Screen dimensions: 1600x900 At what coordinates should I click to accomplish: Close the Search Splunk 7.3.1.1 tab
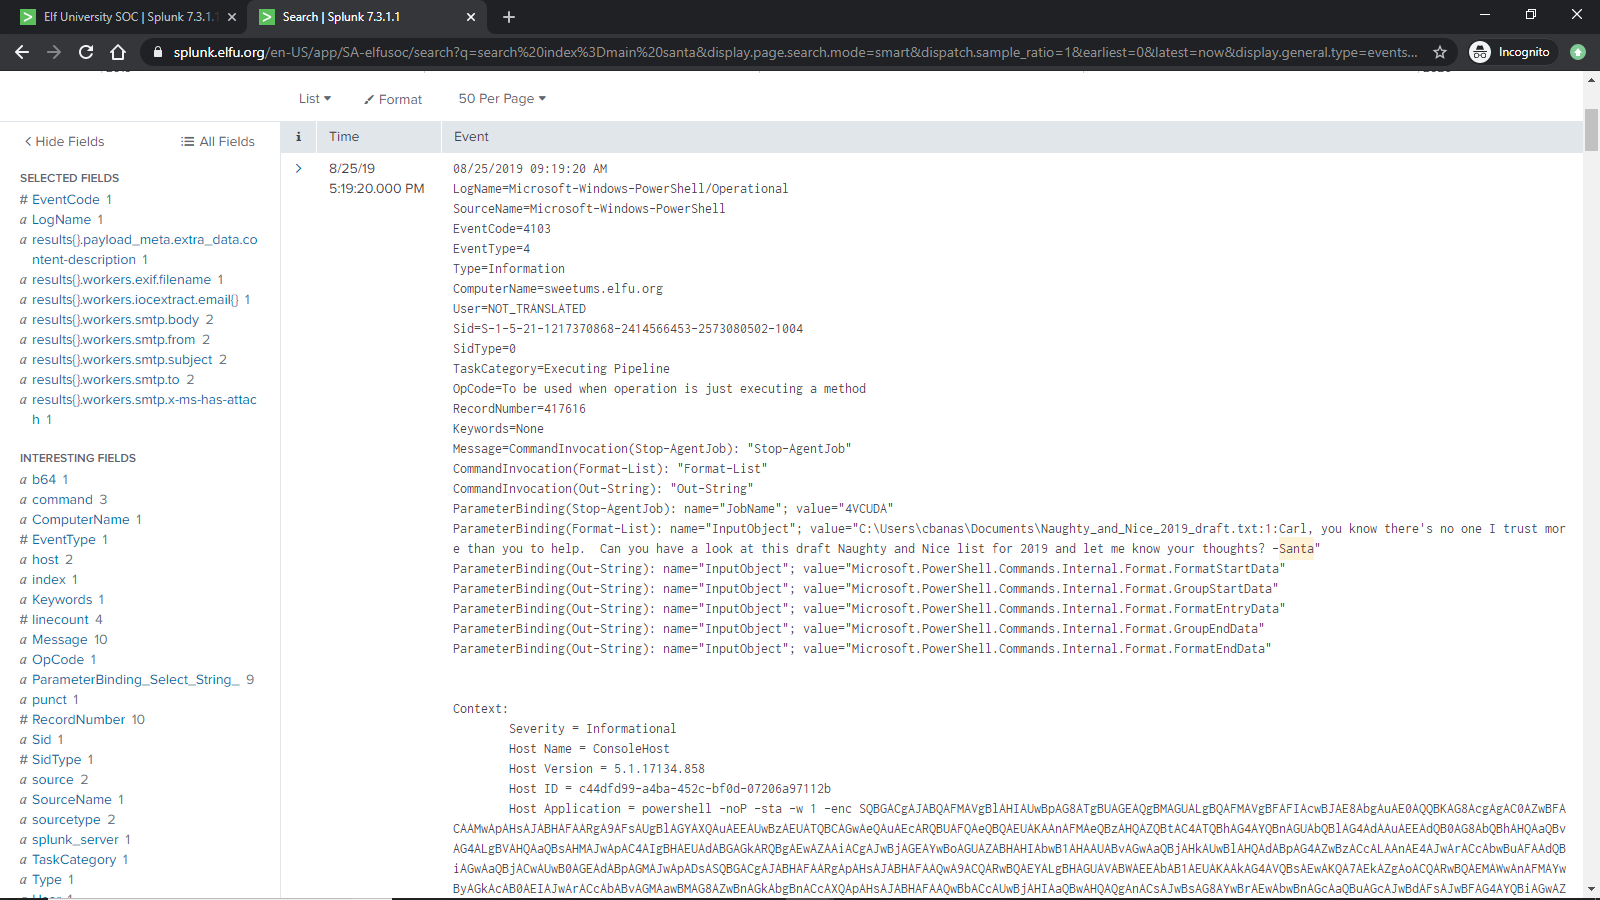471,17
